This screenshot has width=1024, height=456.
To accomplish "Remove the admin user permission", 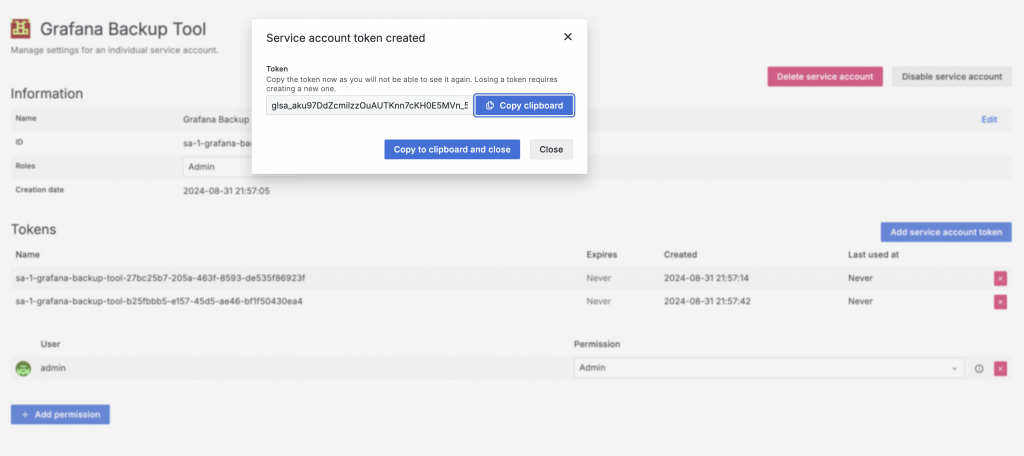I will coord(1000,368).
